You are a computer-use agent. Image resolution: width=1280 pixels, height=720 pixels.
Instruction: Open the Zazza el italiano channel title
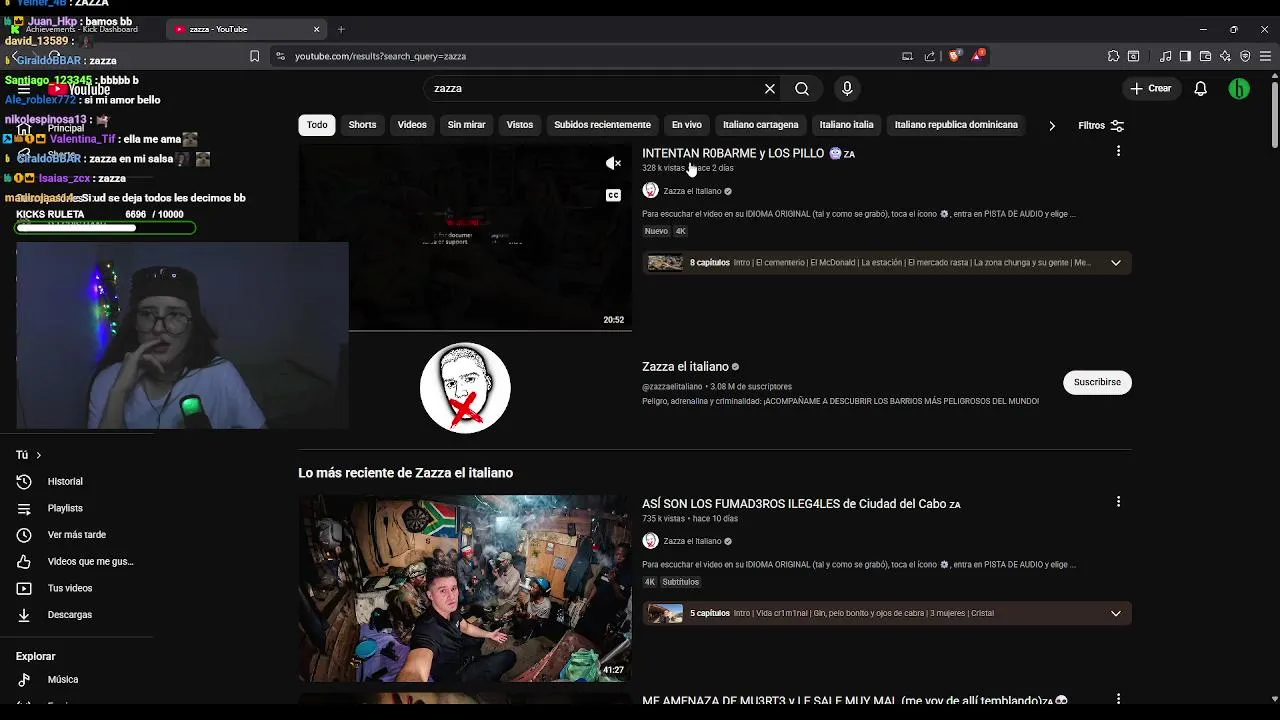coord(685,367)
